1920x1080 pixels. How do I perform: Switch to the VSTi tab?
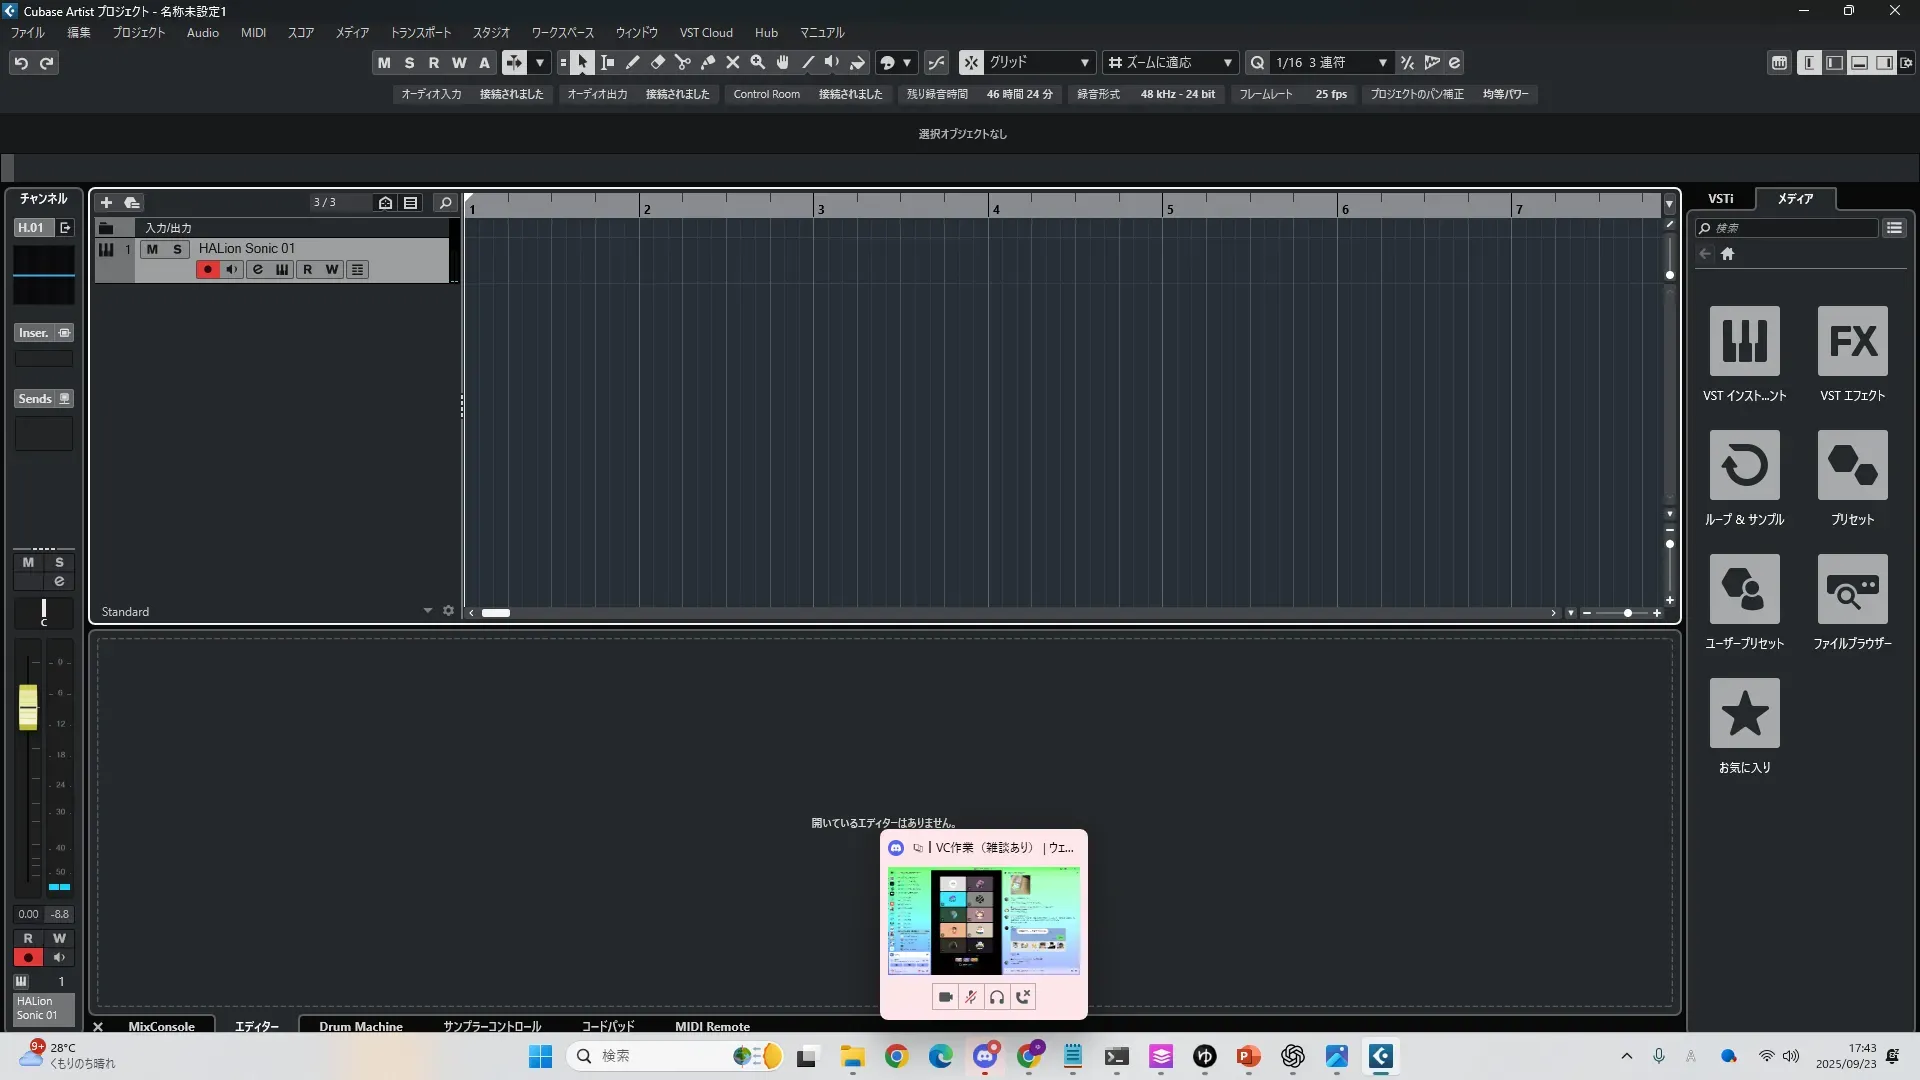[1720, 199]
